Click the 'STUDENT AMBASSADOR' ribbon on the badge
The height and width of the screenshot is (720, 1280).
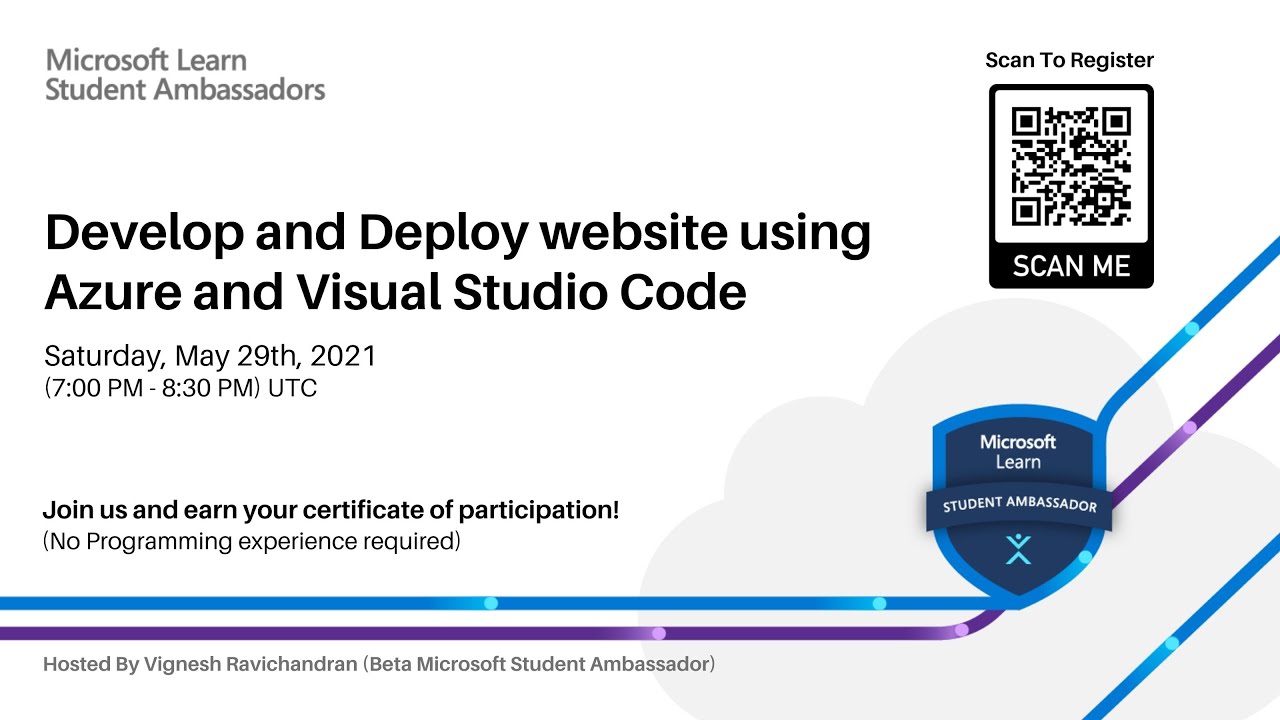click(x=1019, y=505)
